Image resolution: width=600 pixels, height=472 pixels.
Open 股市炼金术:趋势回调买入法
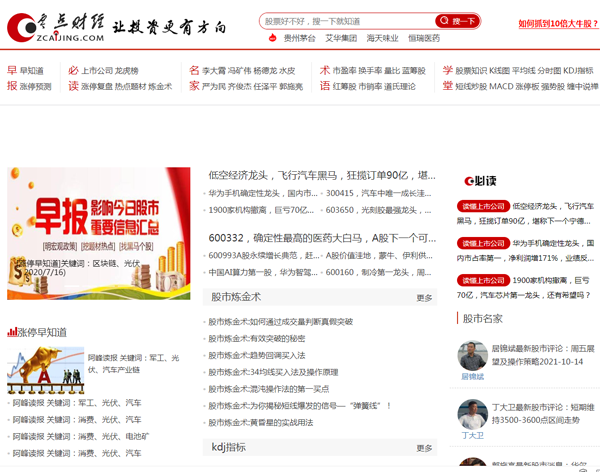[257, 356]
